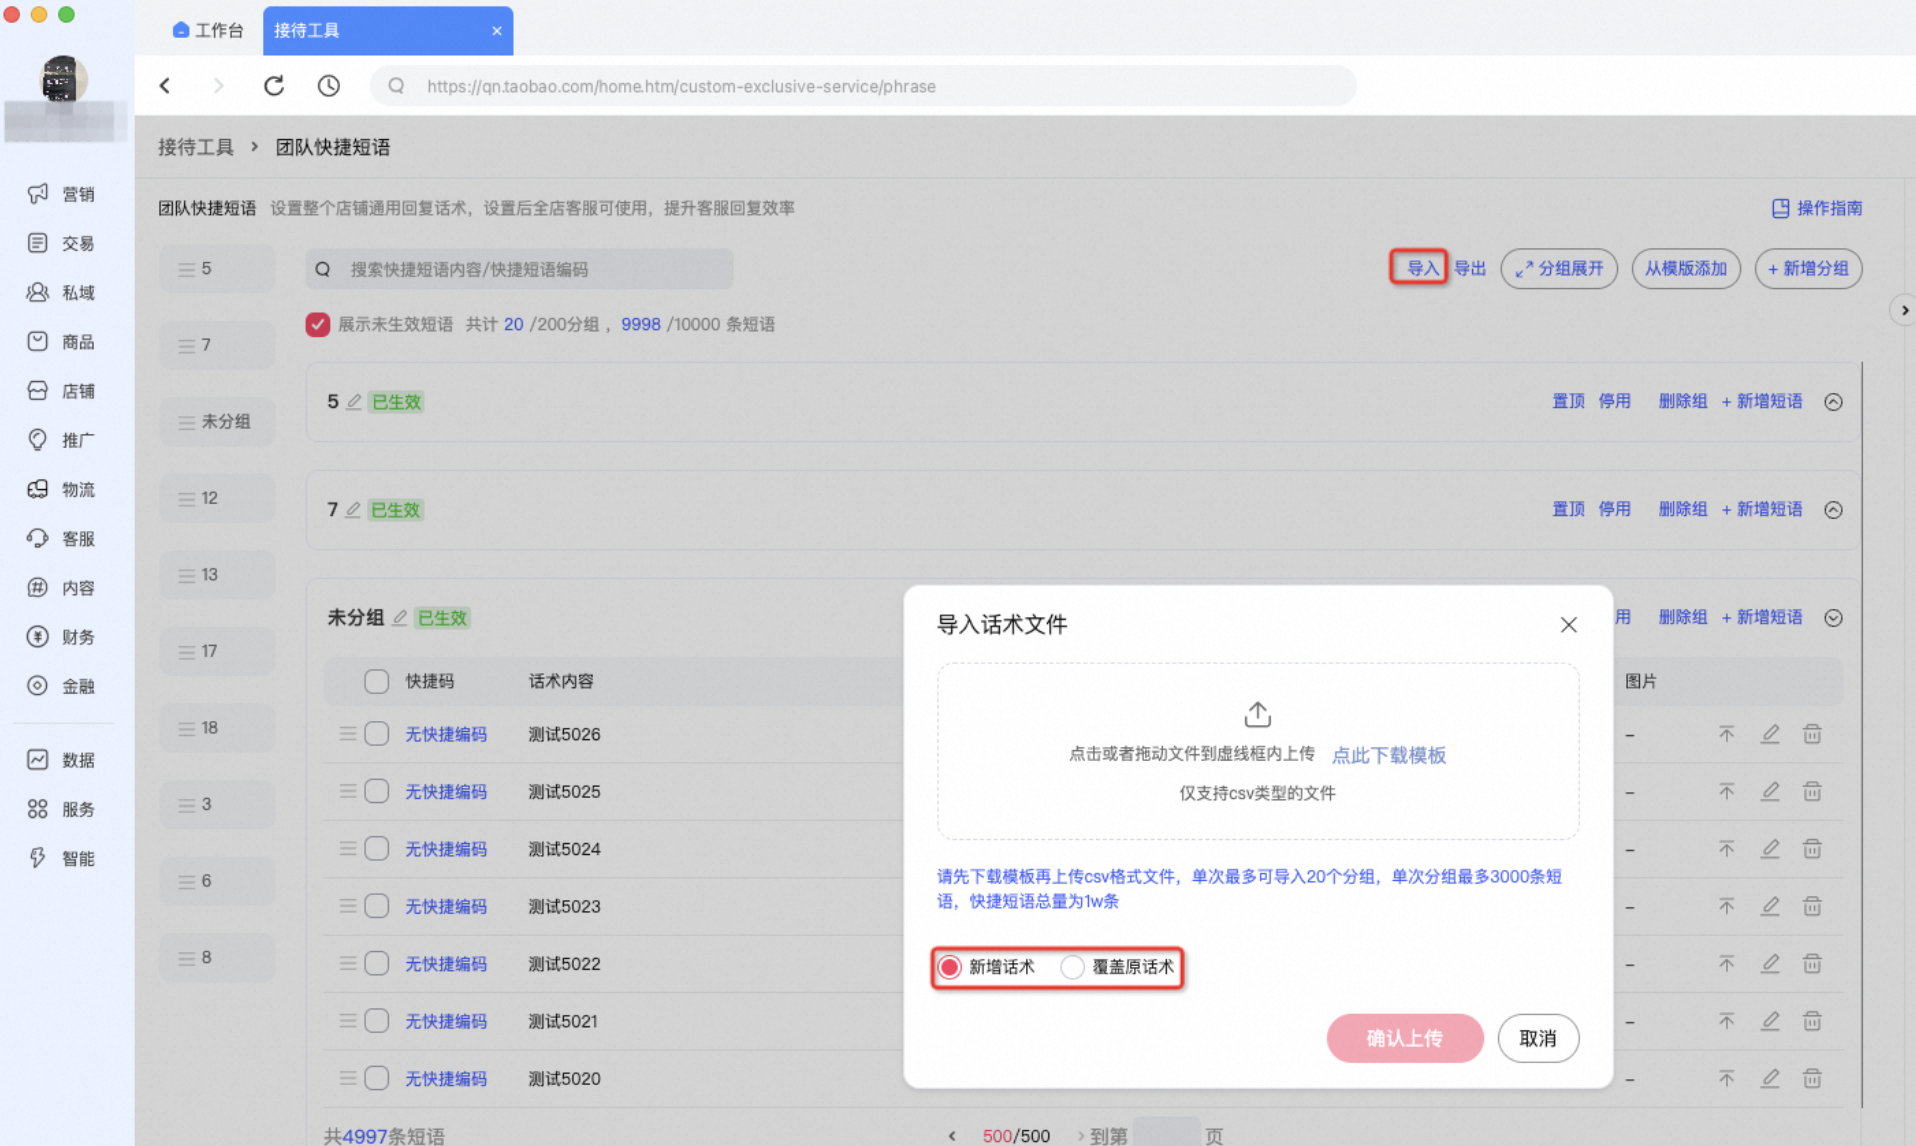Click 新增短语 for group 5
The height and width of the screenshot is (1146, 1916).
1762,401
